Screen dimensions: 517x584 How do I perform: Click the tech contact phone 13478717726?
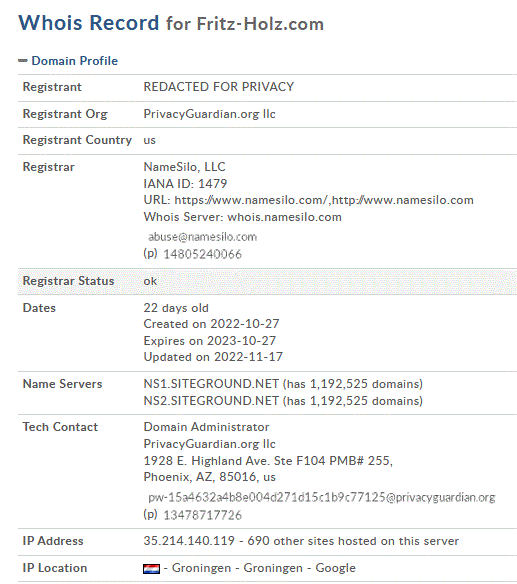click(x=202, y=515)
